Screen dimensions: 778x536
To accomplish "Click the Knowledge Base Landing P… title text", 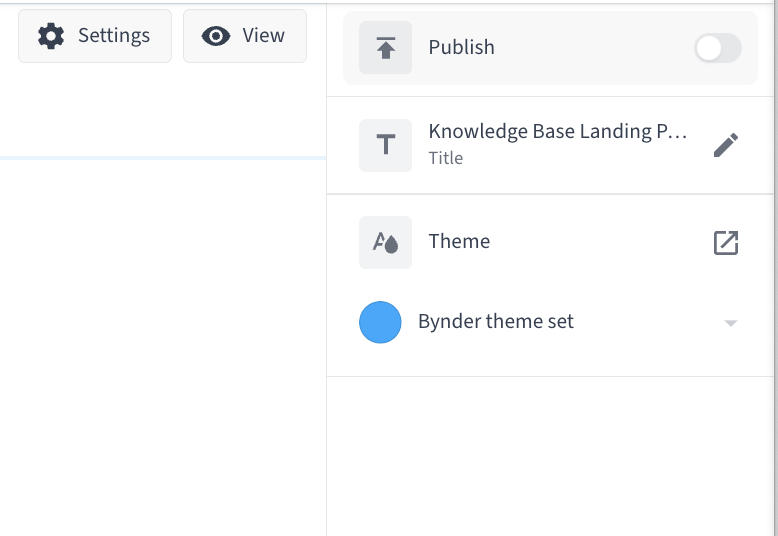I will pyautogui.click(x=558, y=132).
